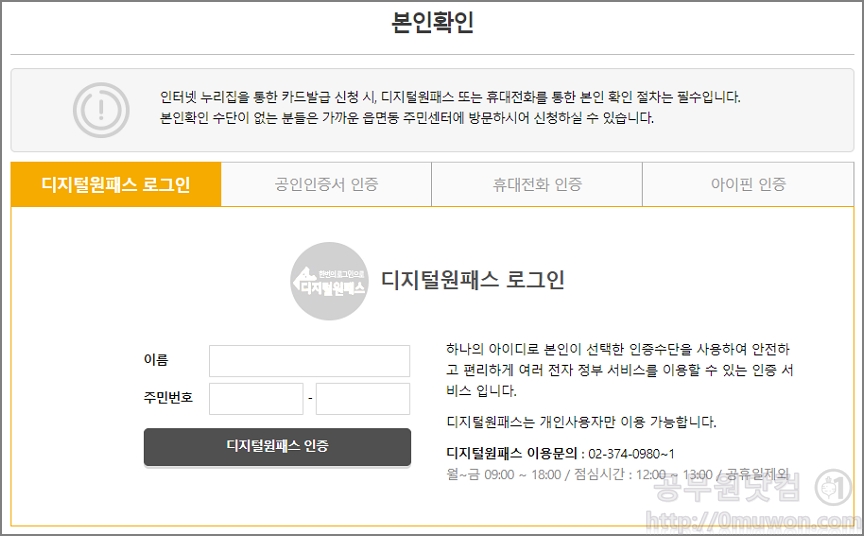
Task: Click the notice line starting 본인확인 수단이 없는
Action: coord(407,118)
